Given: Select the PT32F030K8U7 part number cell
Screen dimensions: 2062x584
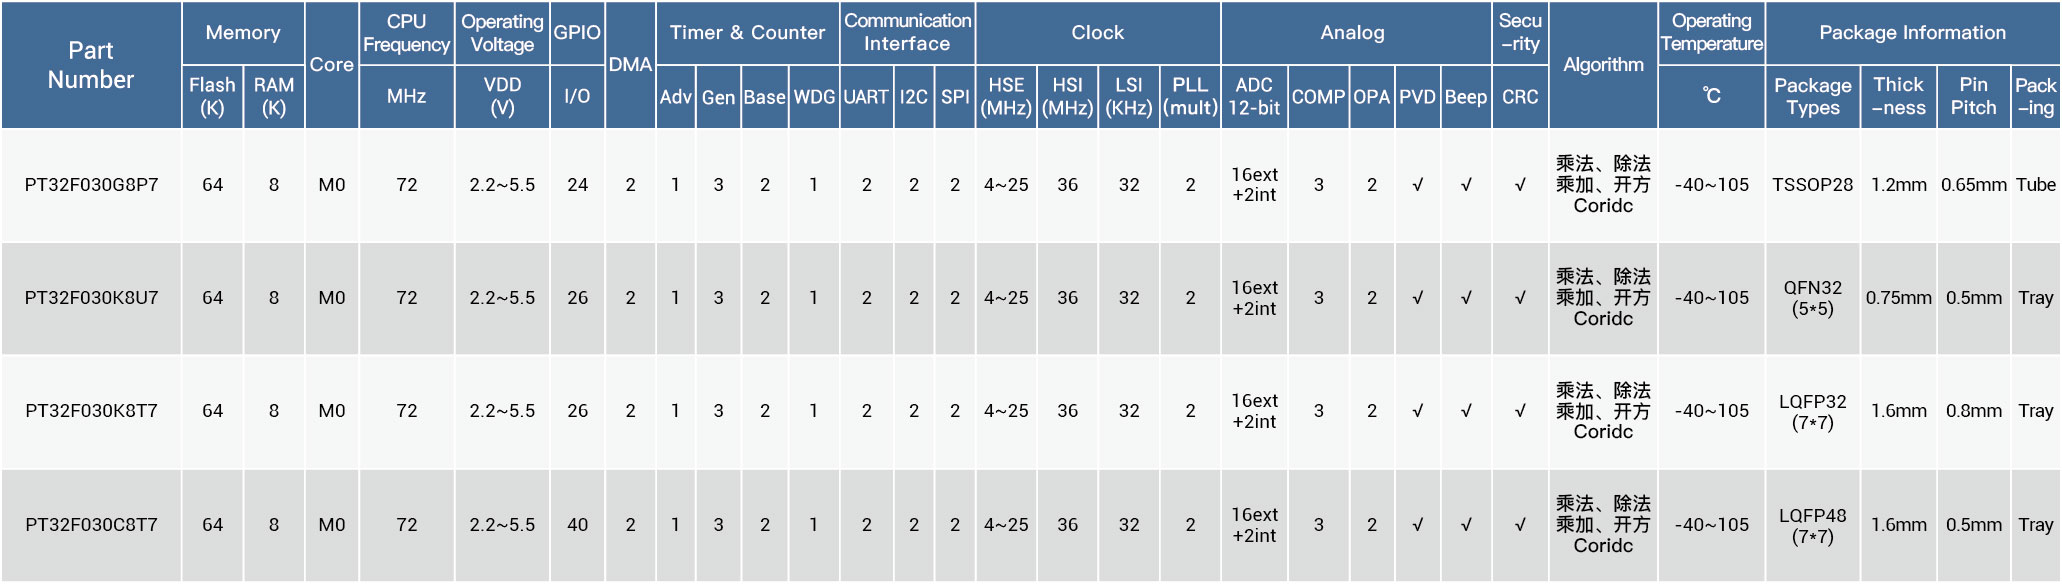Looking at the screenshot, I should click(x=91, y=298).
